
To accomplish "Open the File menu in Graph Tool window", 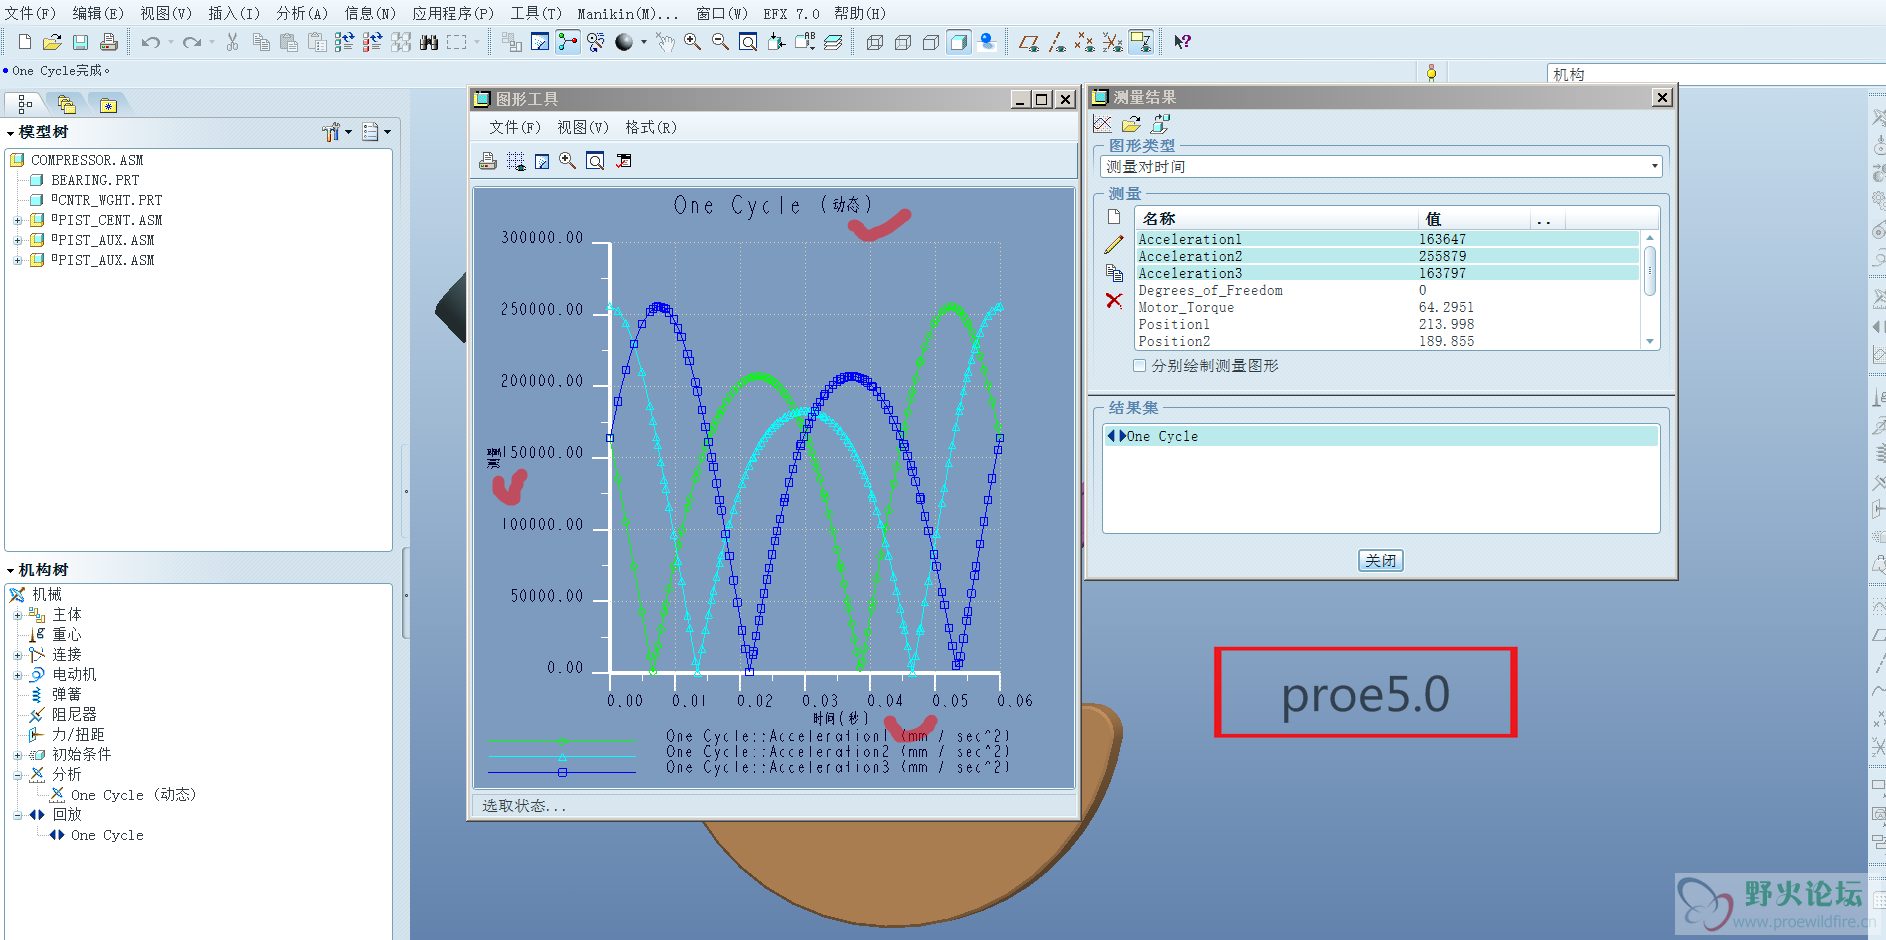I will [514, 127].
